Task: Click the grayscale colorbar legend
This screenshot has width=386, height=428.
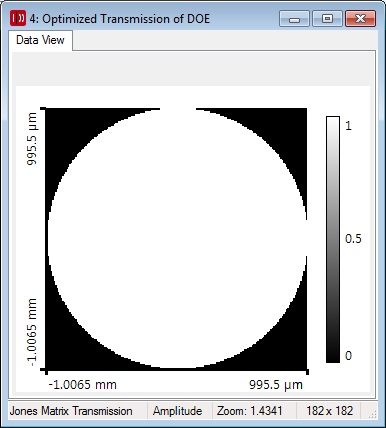Action: point(333,239)
